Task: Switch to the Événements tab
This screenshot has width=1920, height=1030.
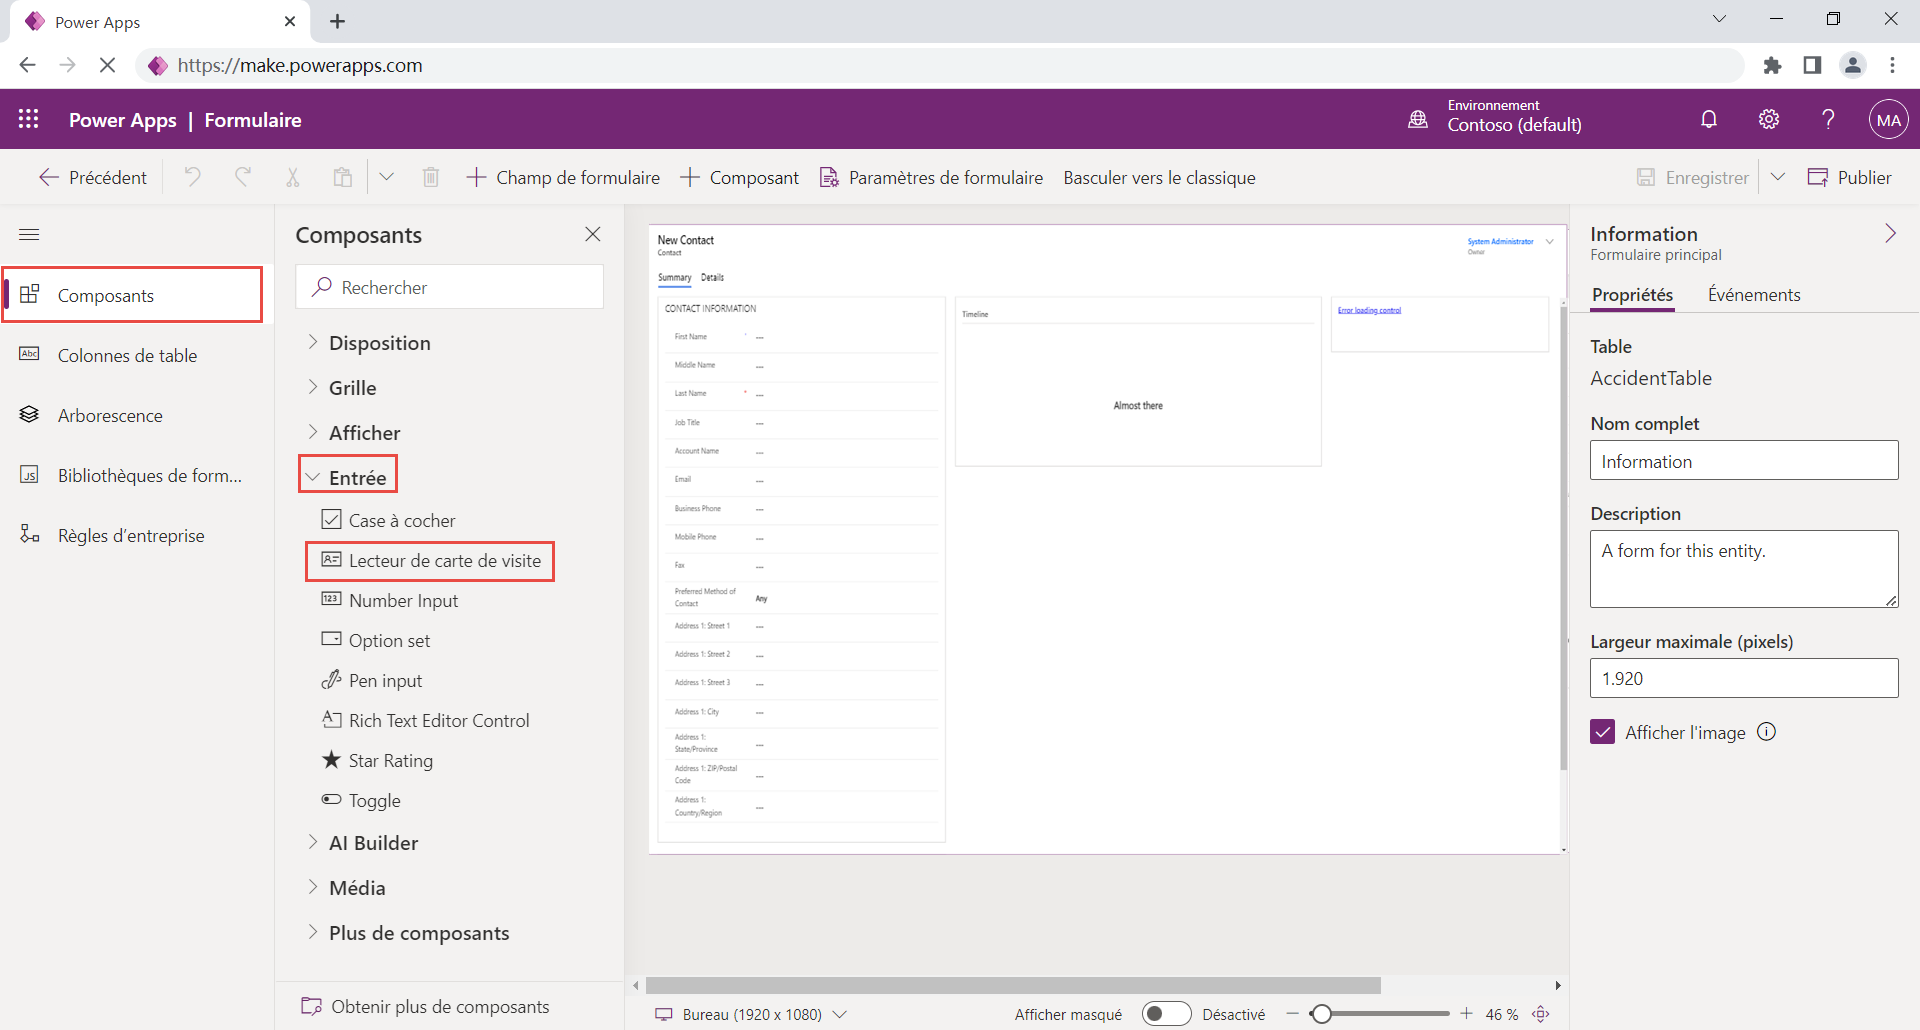Action: point(1754,295)
